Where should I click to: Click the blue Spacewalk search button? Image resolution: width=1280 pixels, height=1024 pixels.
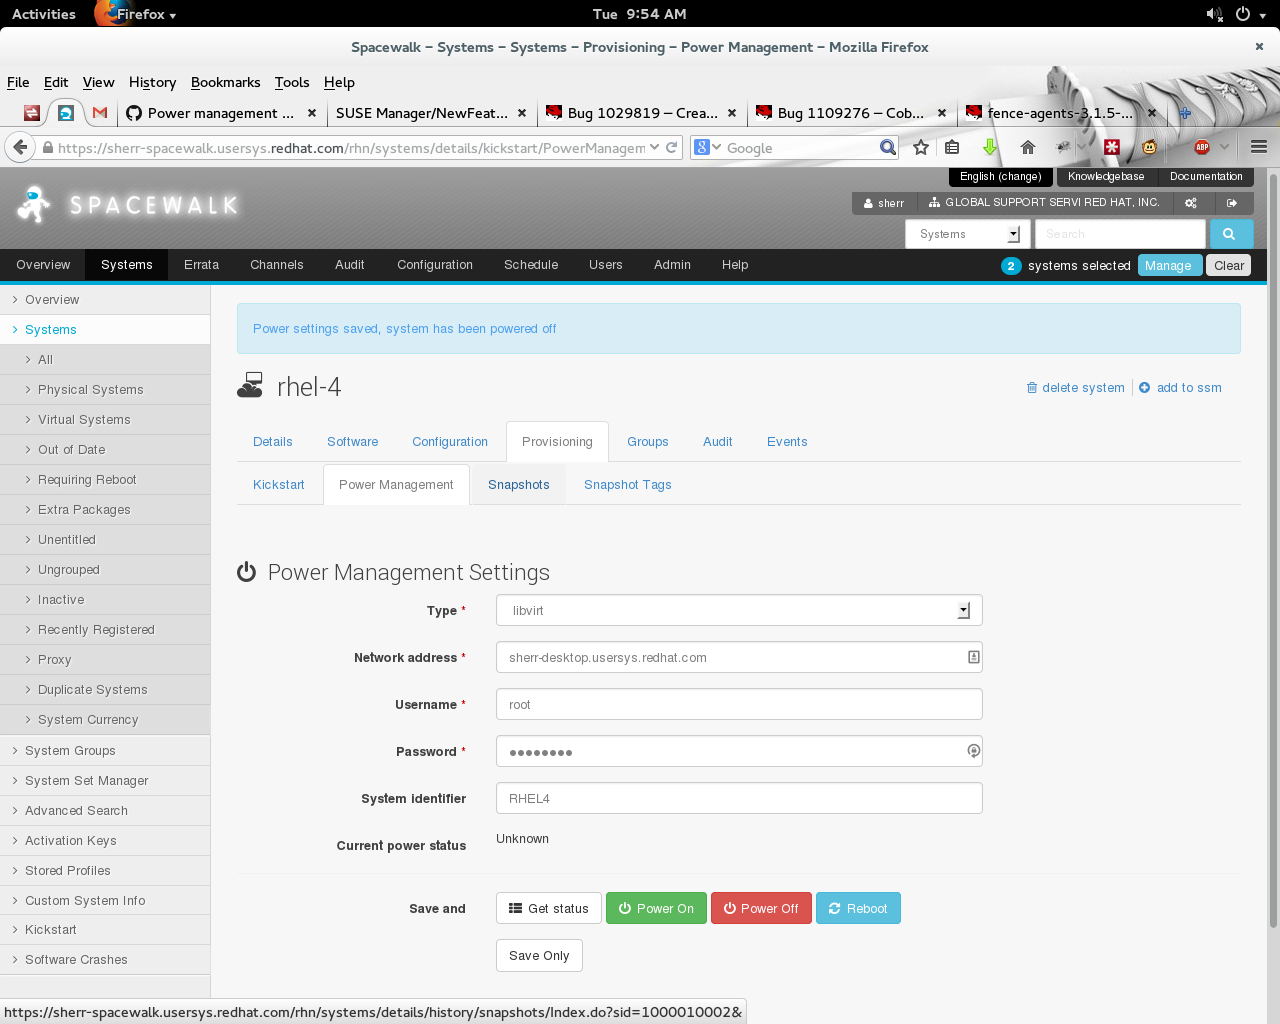1229,234
